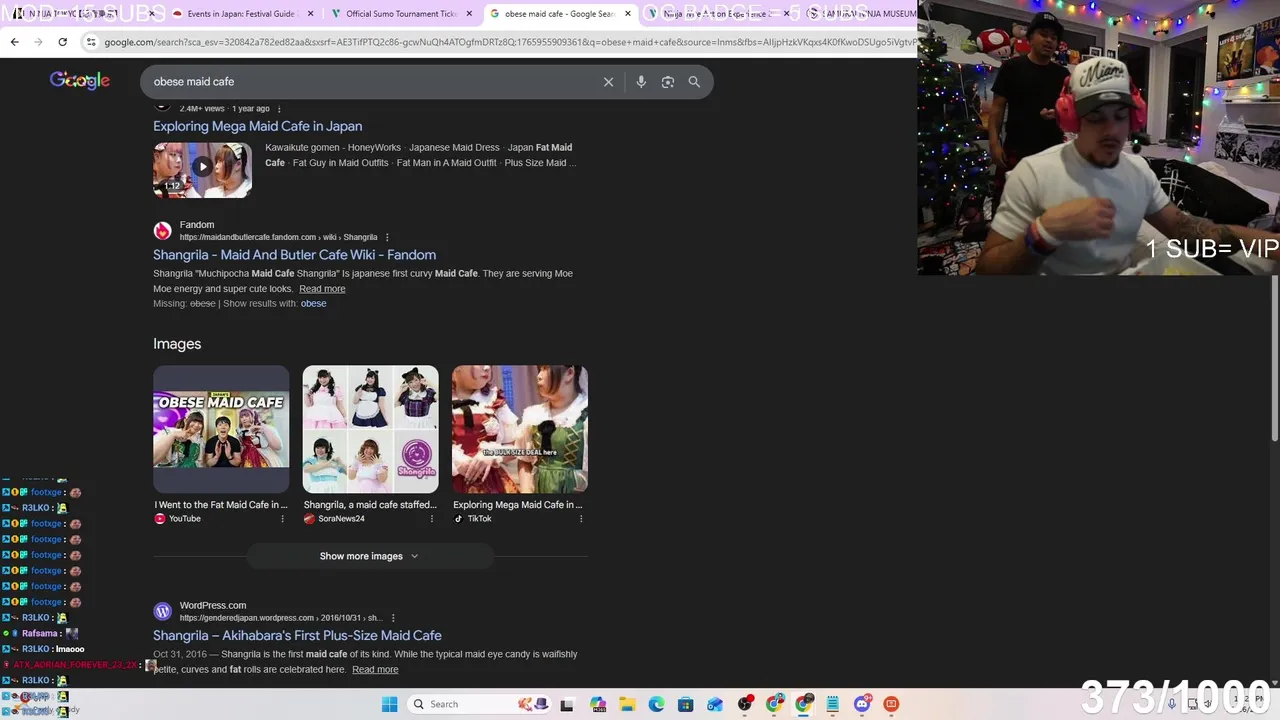Open Microsoft Store from taskbar
This screenshot has width=1280, height=720.
coord(686,704)
